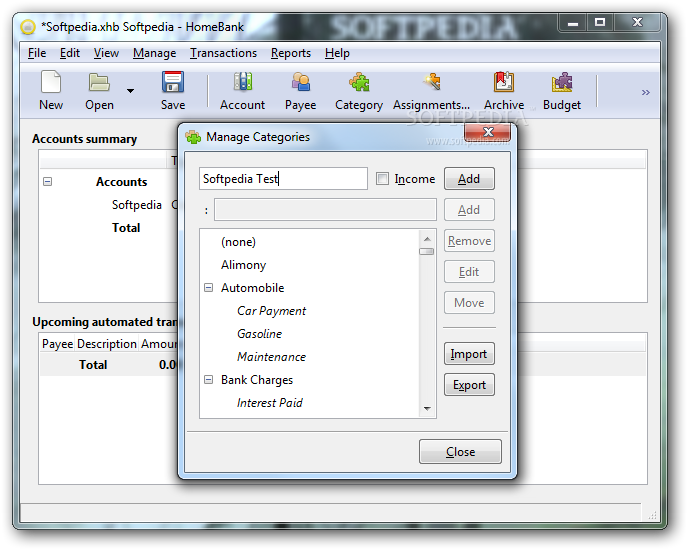Open the Reports menu

[291, 53]
